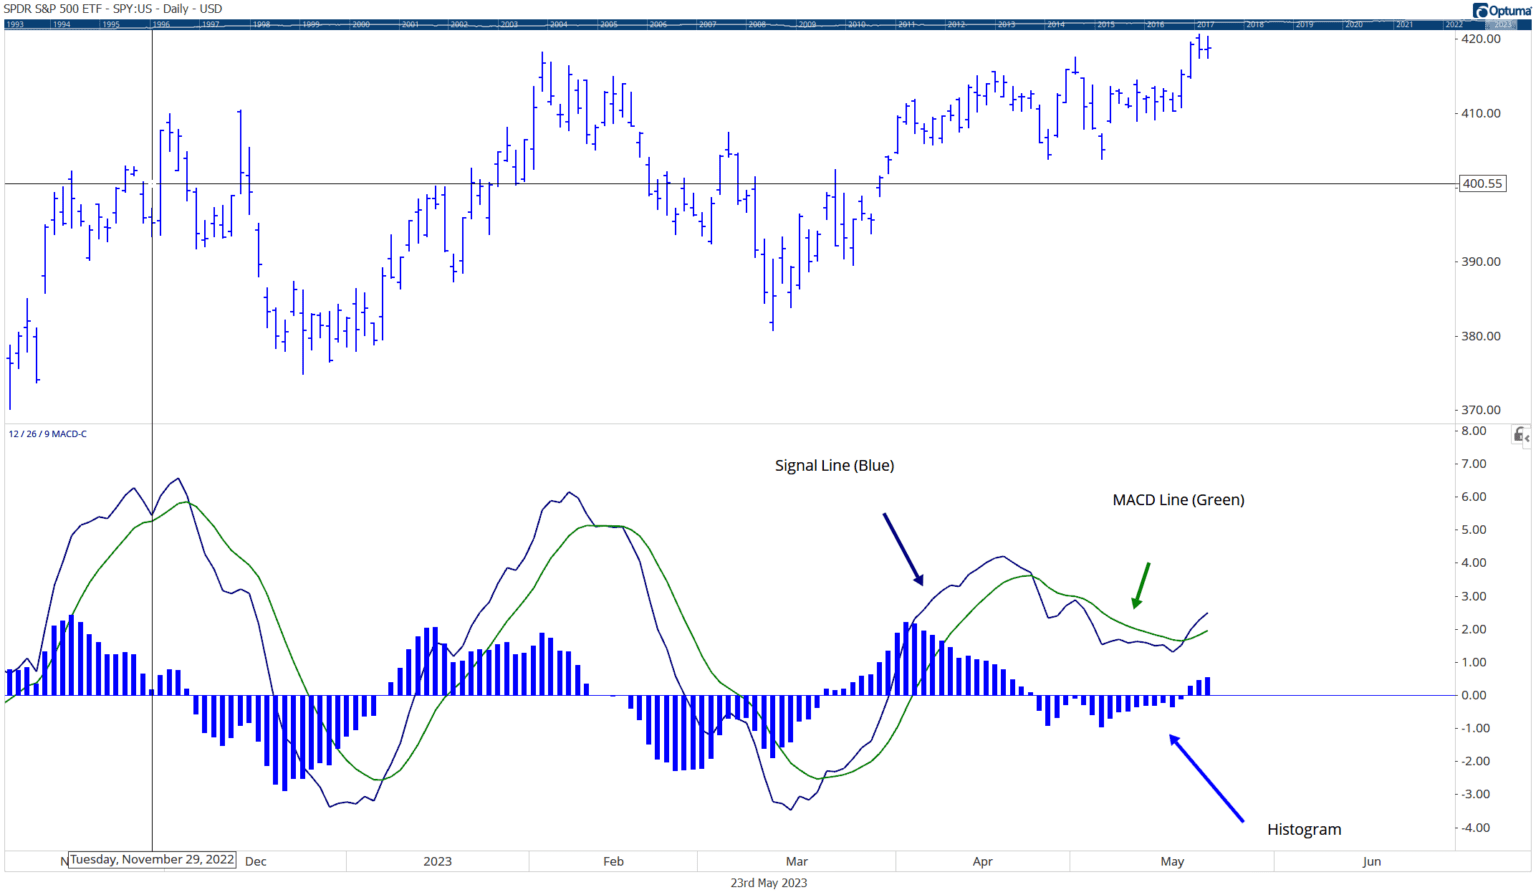Click the 410.00 price axis label

1481,113
